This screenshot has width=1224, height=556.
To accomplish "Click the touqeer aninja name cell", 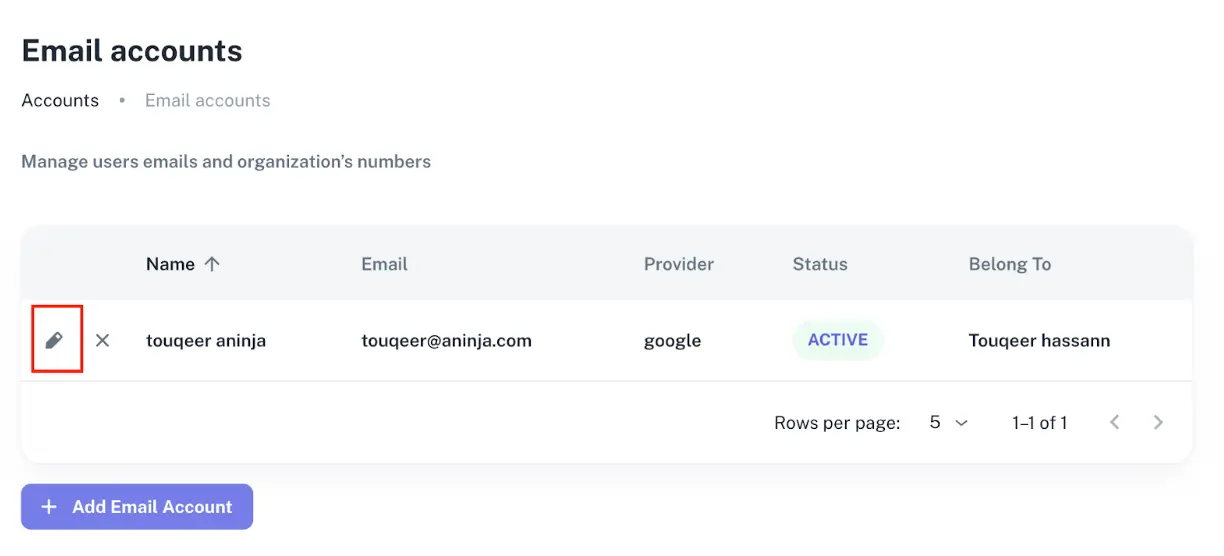I will [x=205, y=341].
